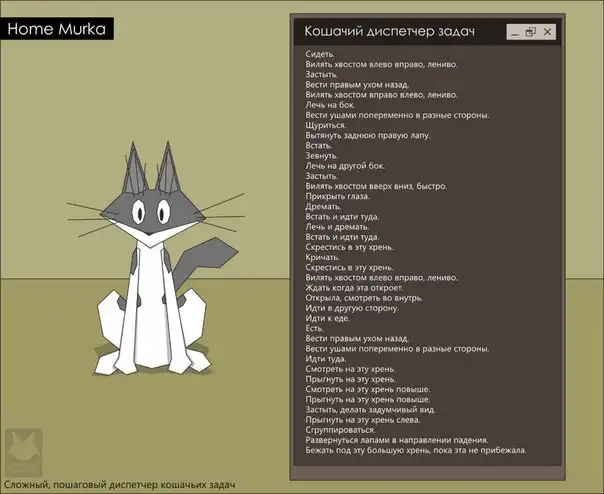
Task: Select the 'Зевнуть.' task line
Action: (324, 155)
